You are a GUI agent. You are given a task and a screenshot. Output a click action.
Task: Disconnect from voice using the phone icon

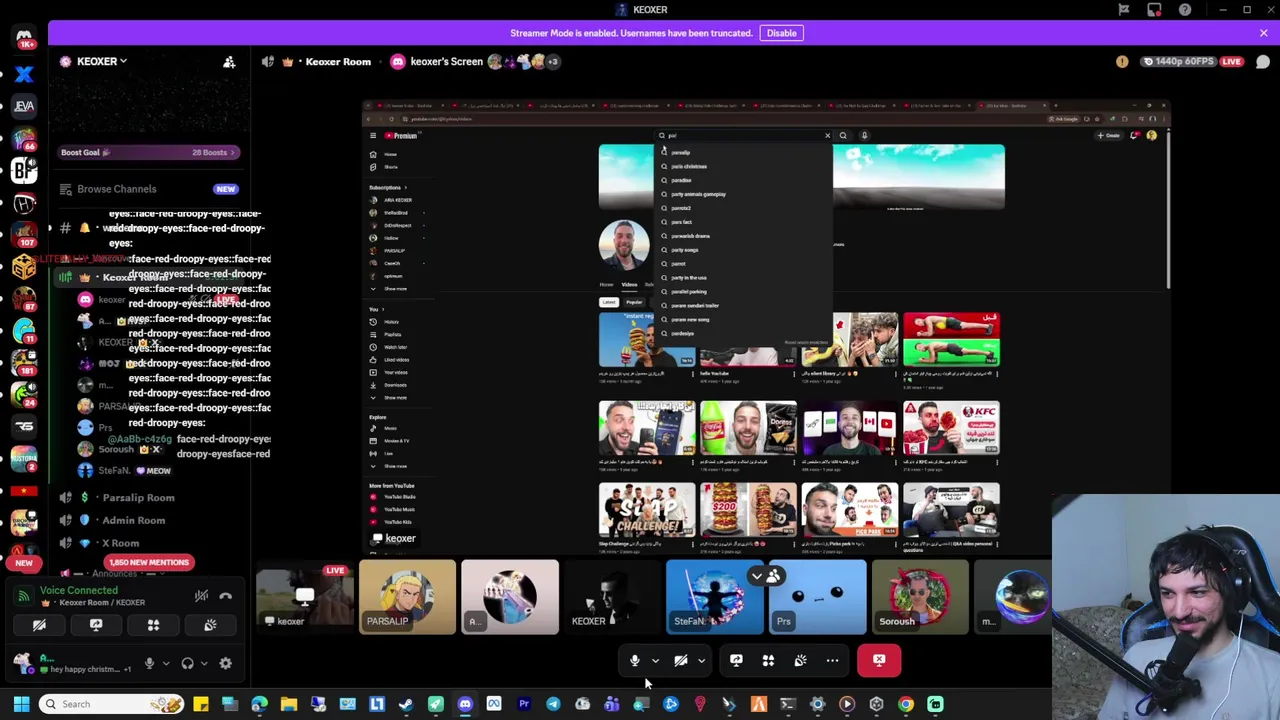[x=226, y=596]
